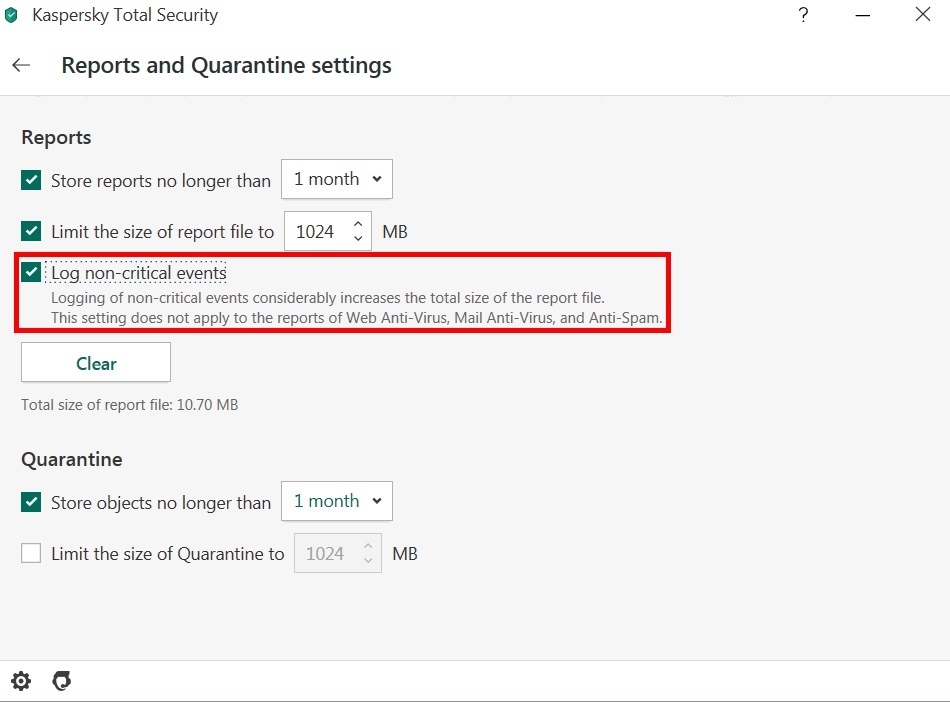Increase report file size with up arrow

[x=358, y=224]
